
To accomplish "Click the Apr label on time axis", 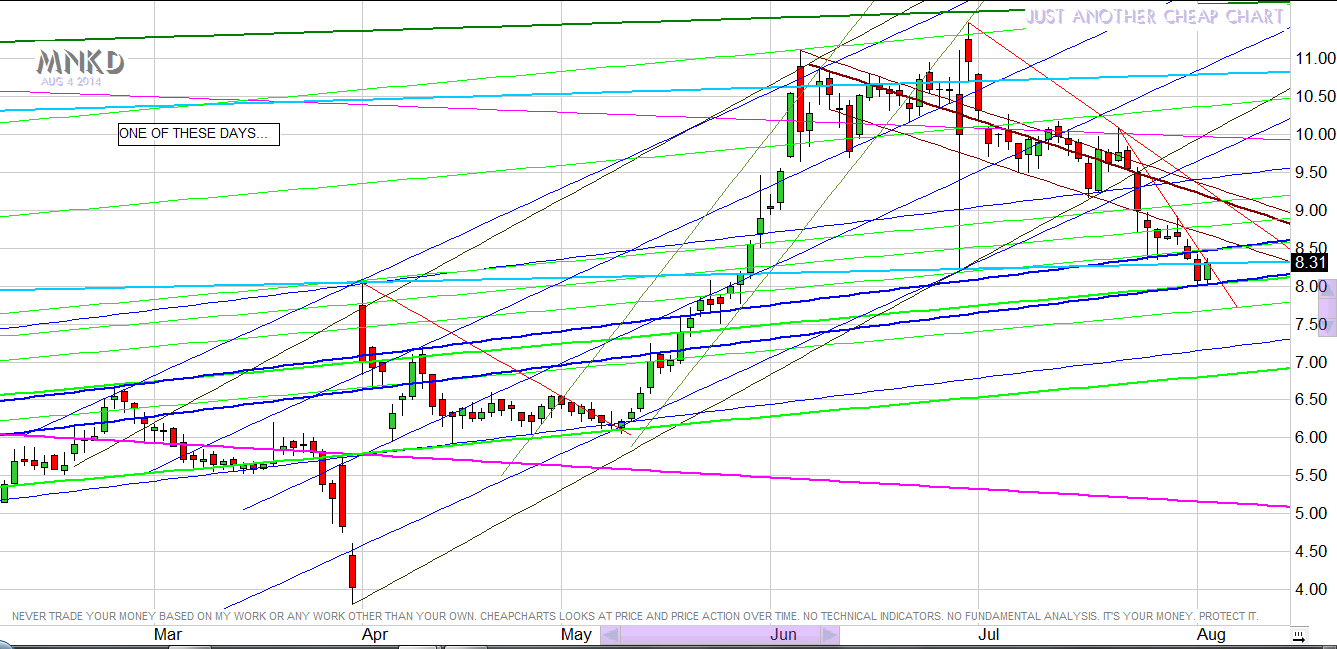I will click(375, 635).
